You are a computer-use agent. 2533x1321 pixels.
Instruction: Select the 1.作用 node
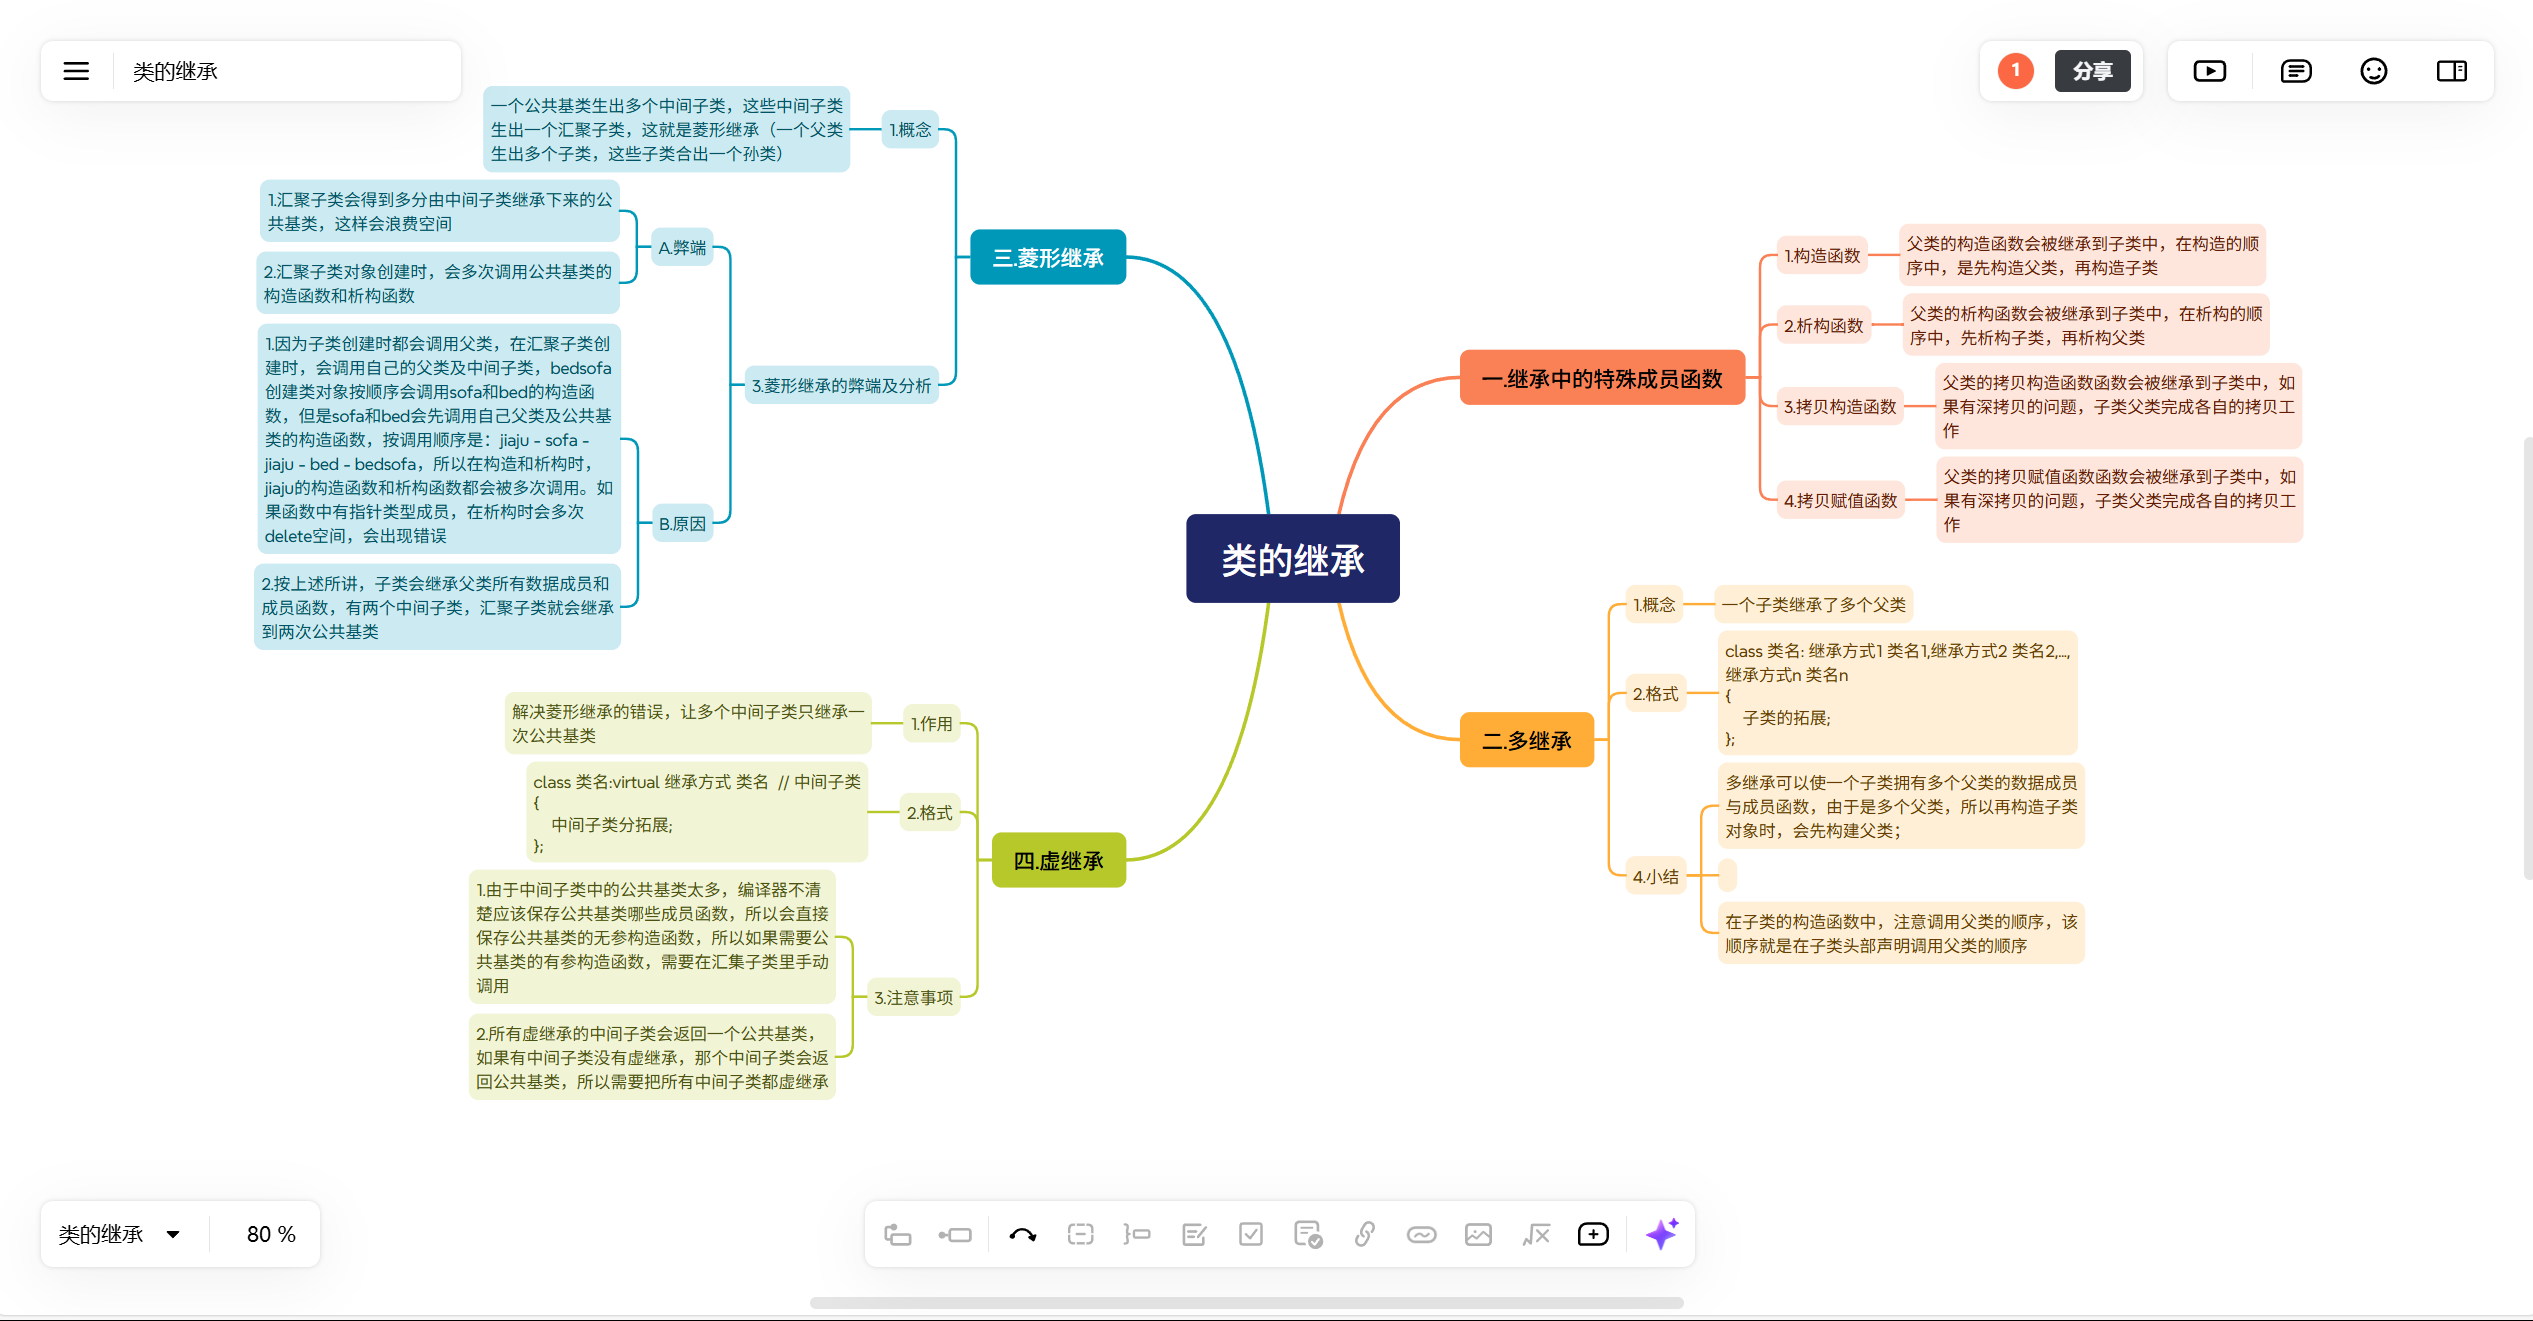click(931, 723)
